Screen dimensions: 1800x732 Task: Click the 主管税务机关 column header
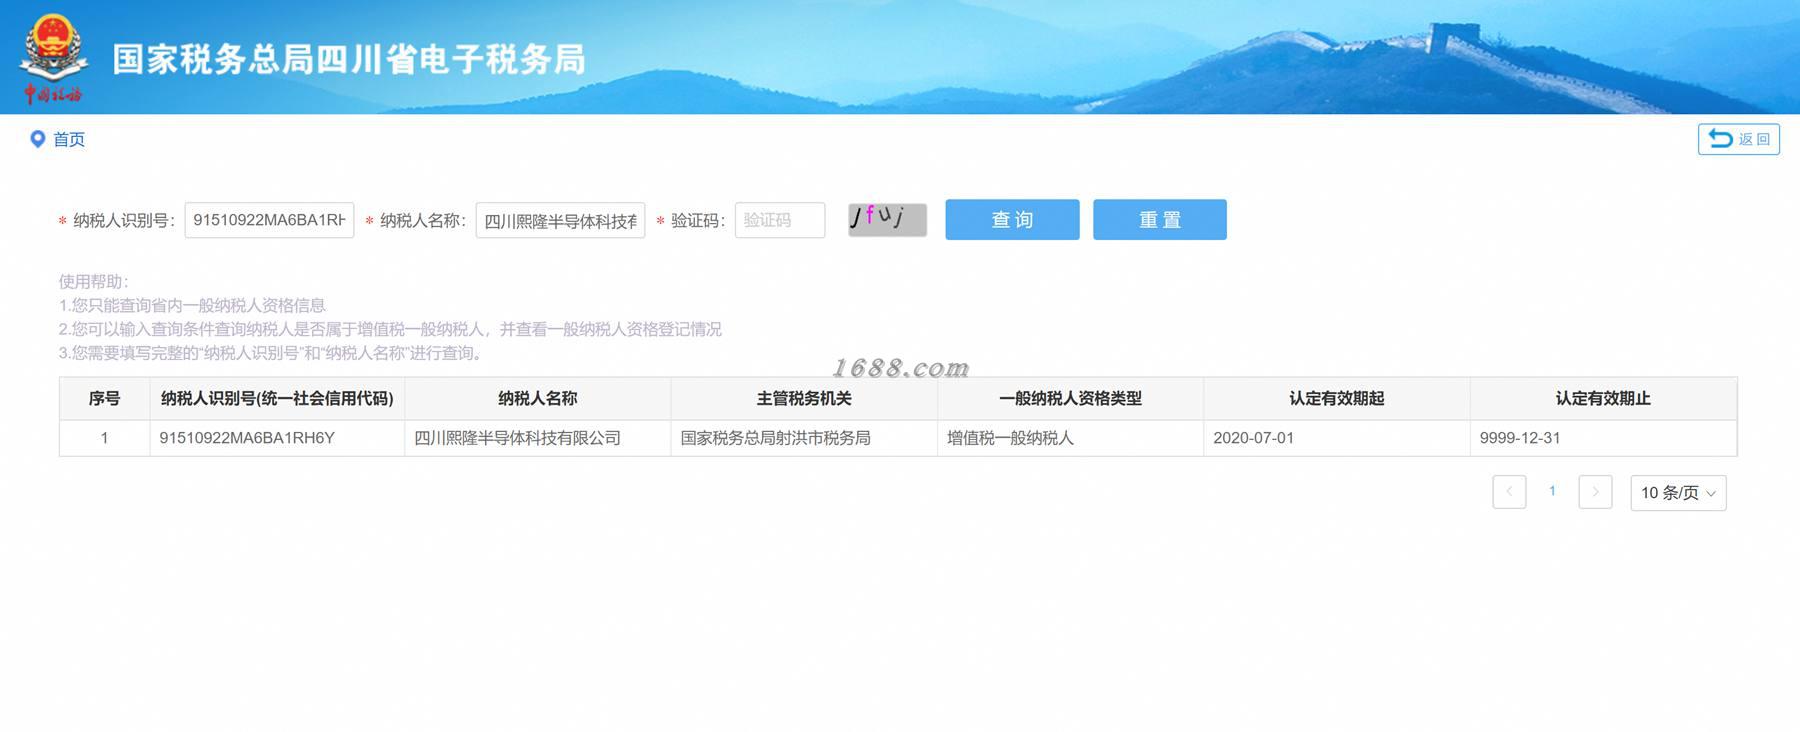[804, 398]
